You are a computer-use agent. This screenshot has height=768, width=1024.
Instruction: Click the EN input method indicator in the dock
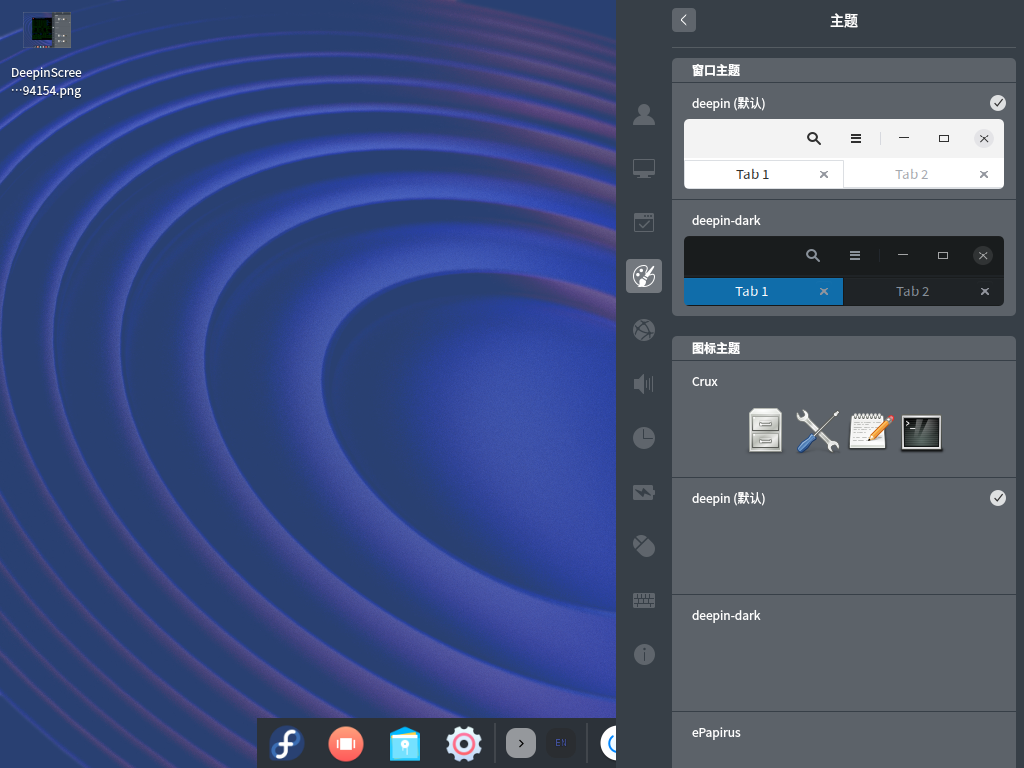pyautogui.click(x=560, y=743)
